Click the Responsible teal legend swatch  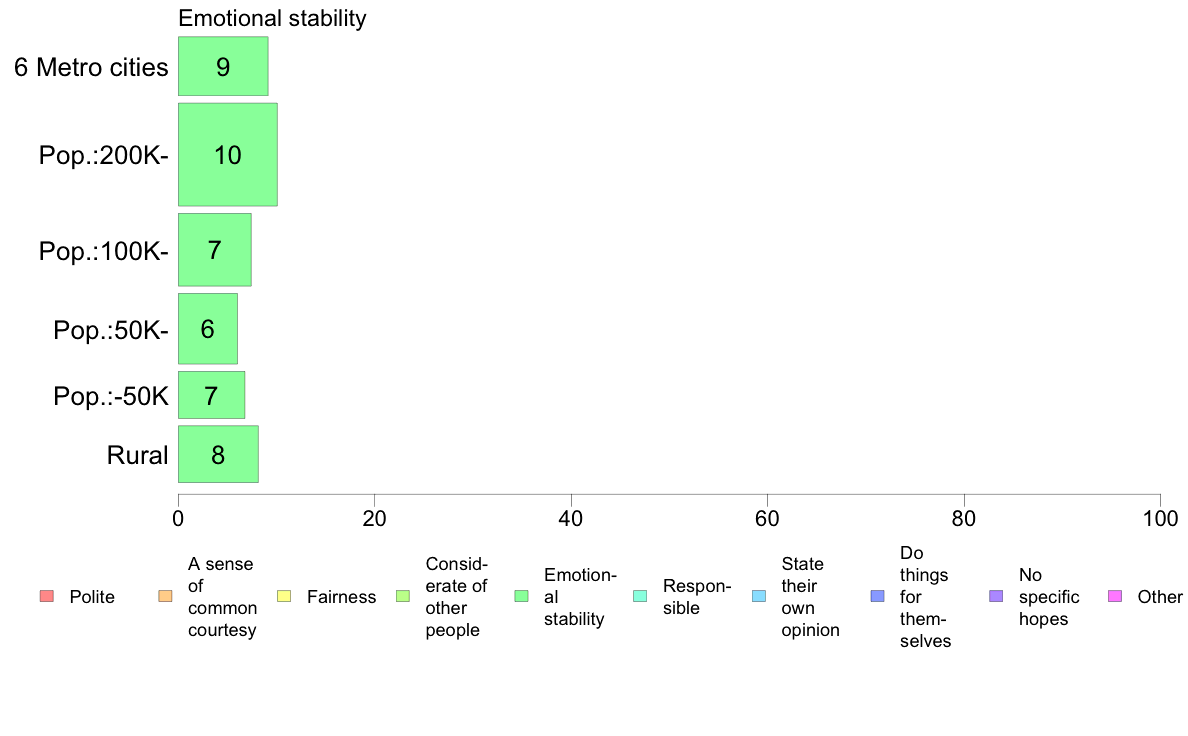click(x=640, y=597)
